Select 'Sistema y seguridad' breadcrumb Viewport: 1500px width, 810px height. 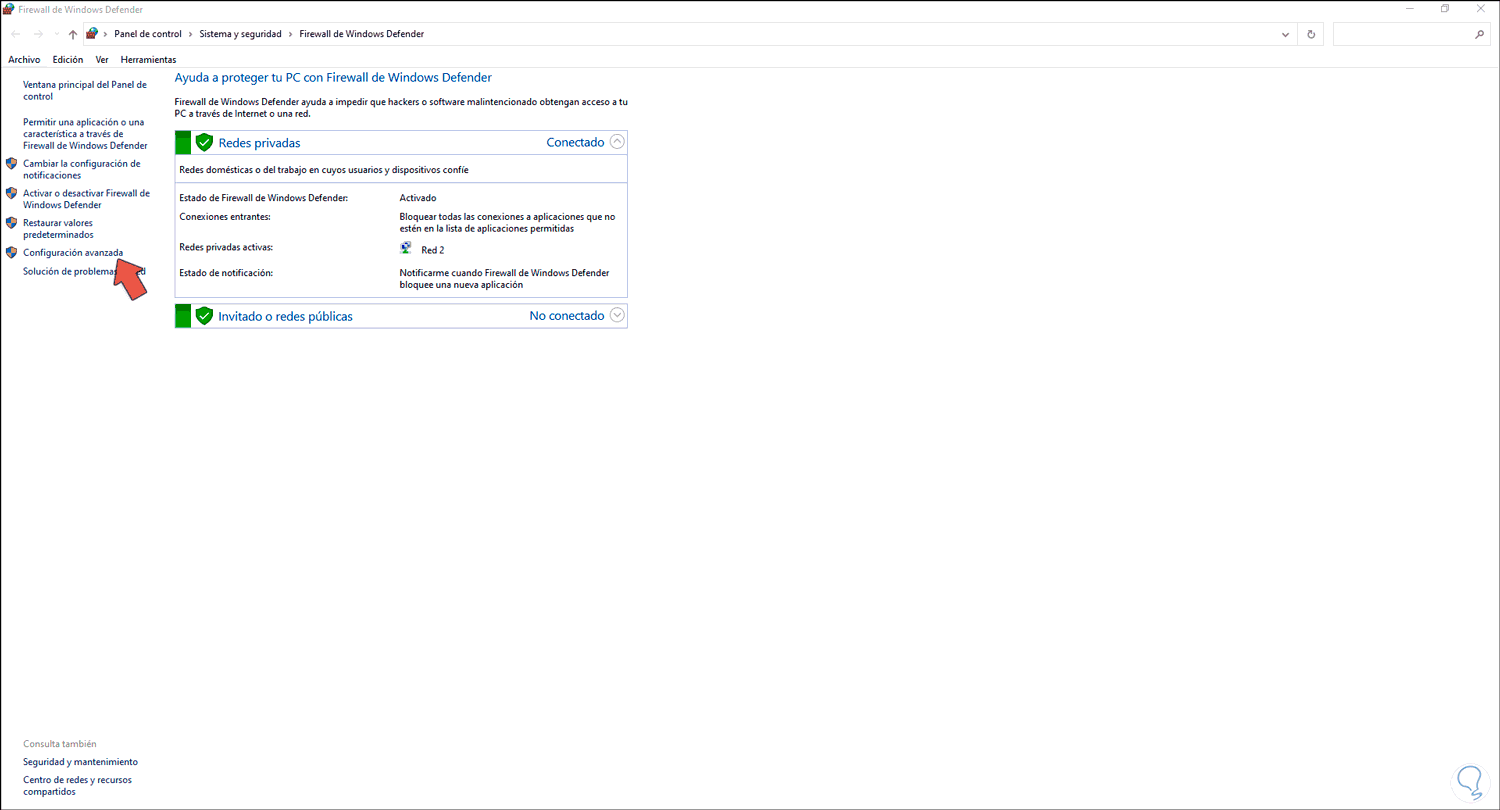(x=240, y=34)
